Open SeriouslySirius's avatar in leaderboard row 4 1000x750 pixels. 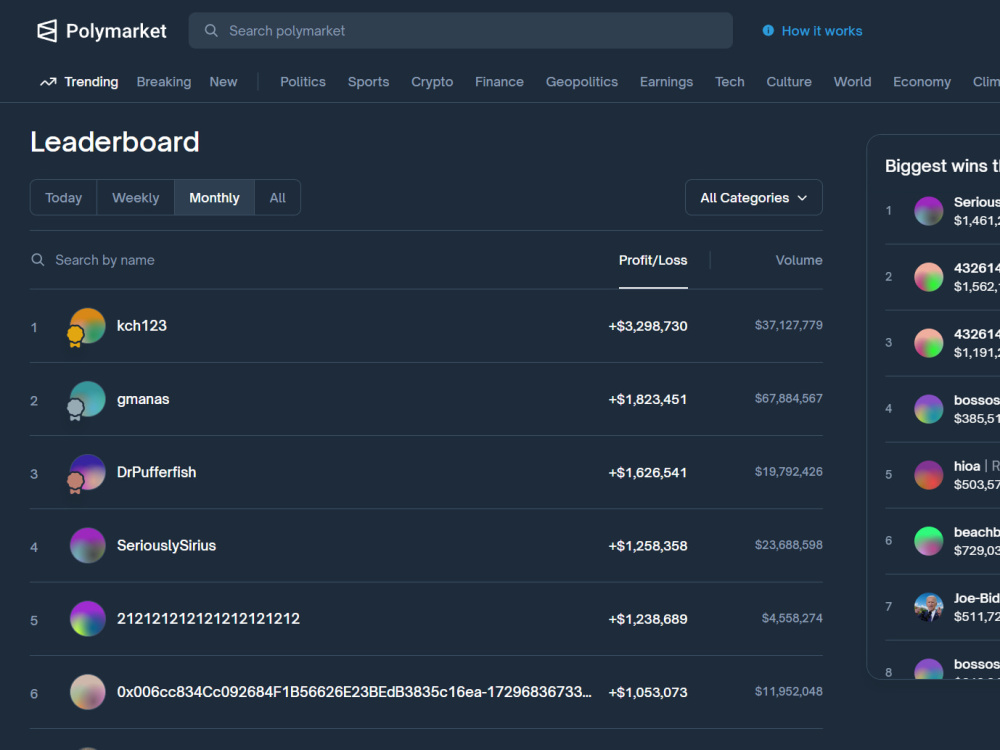[87, 545]
